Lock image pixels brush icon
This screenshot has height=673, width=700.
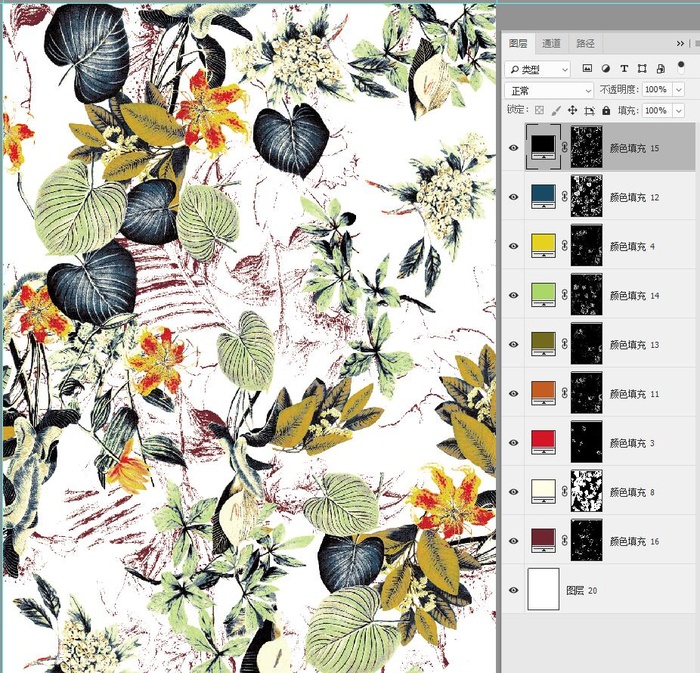pos(556,110)
